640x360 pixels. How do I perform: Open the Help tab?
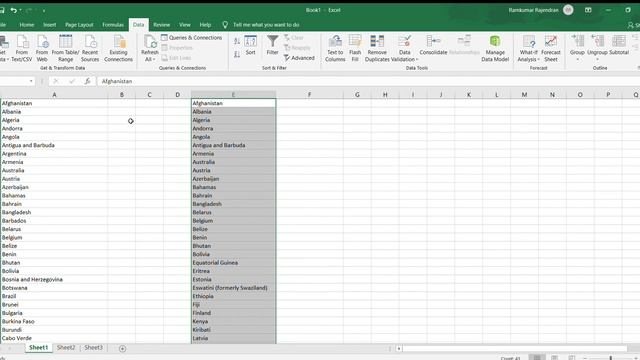click(x=205, y=25)
